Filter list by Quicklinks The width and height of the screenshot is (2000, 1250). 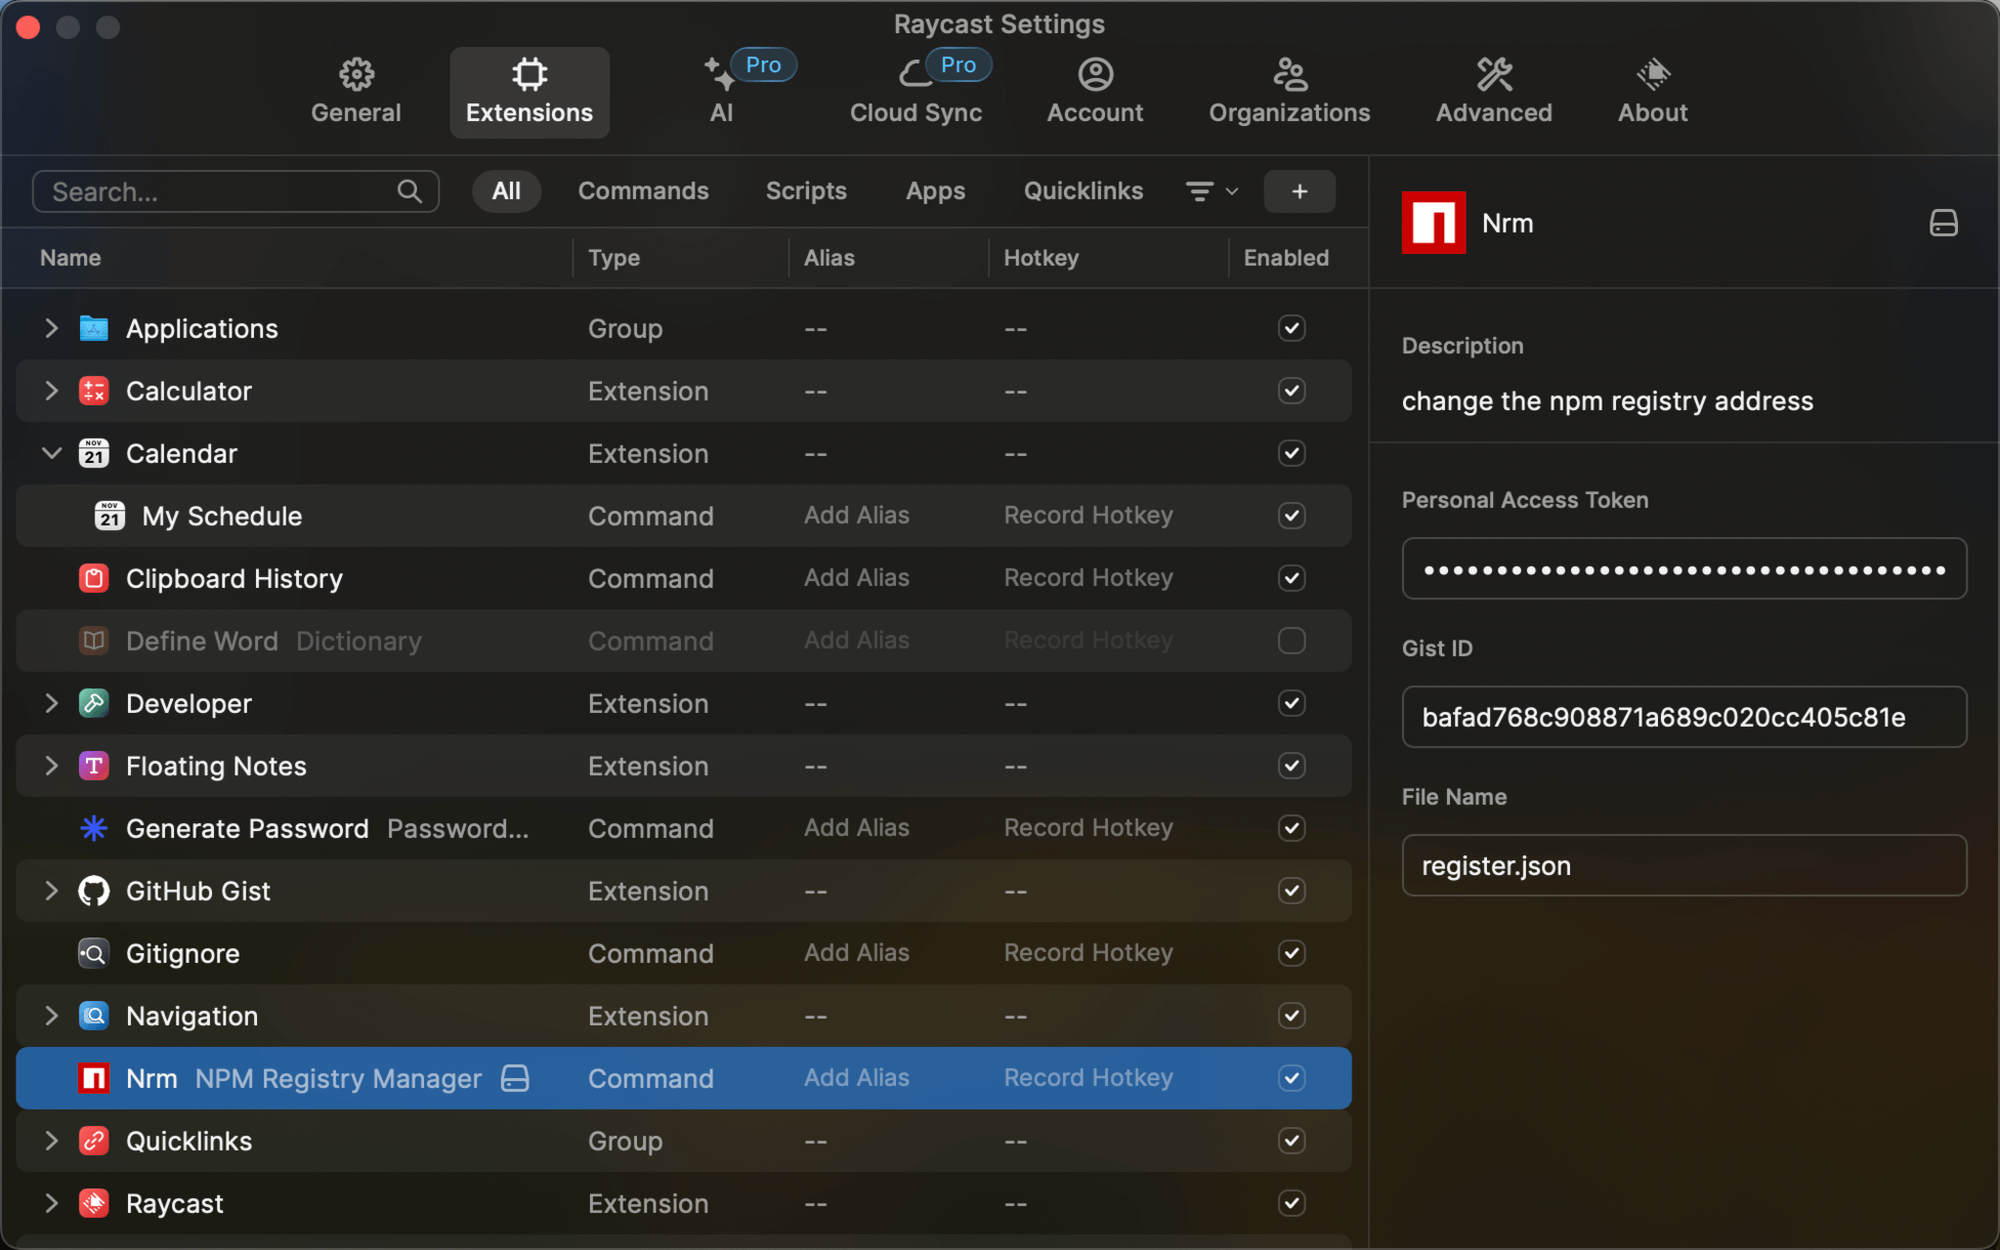click(x=1083, y=191)
